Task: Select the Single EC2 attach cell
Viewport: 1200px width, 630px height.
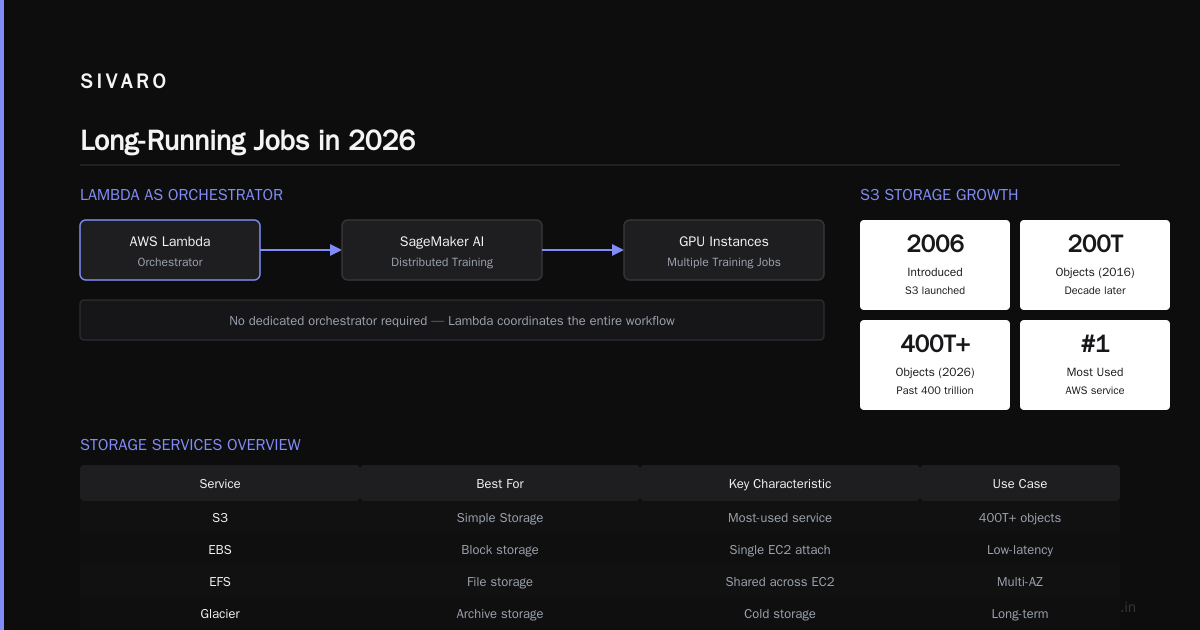Action: pyautogui.click(x=780, y=550)
